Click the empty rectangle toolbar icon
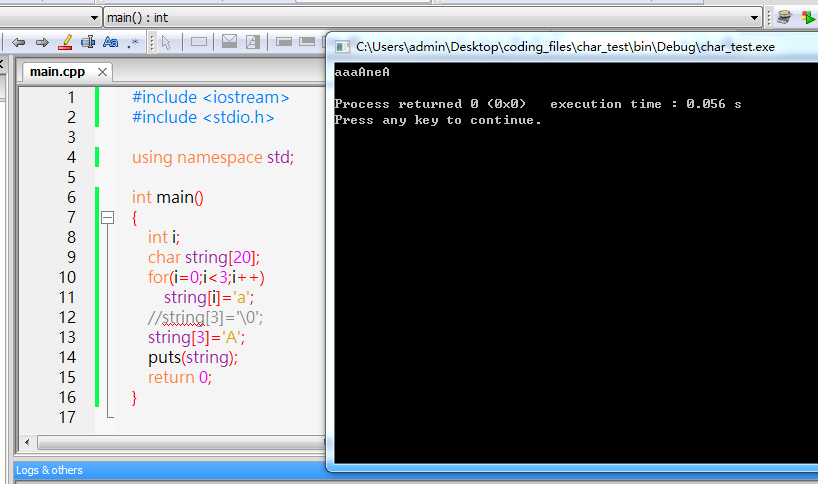 tap(199, 42)
